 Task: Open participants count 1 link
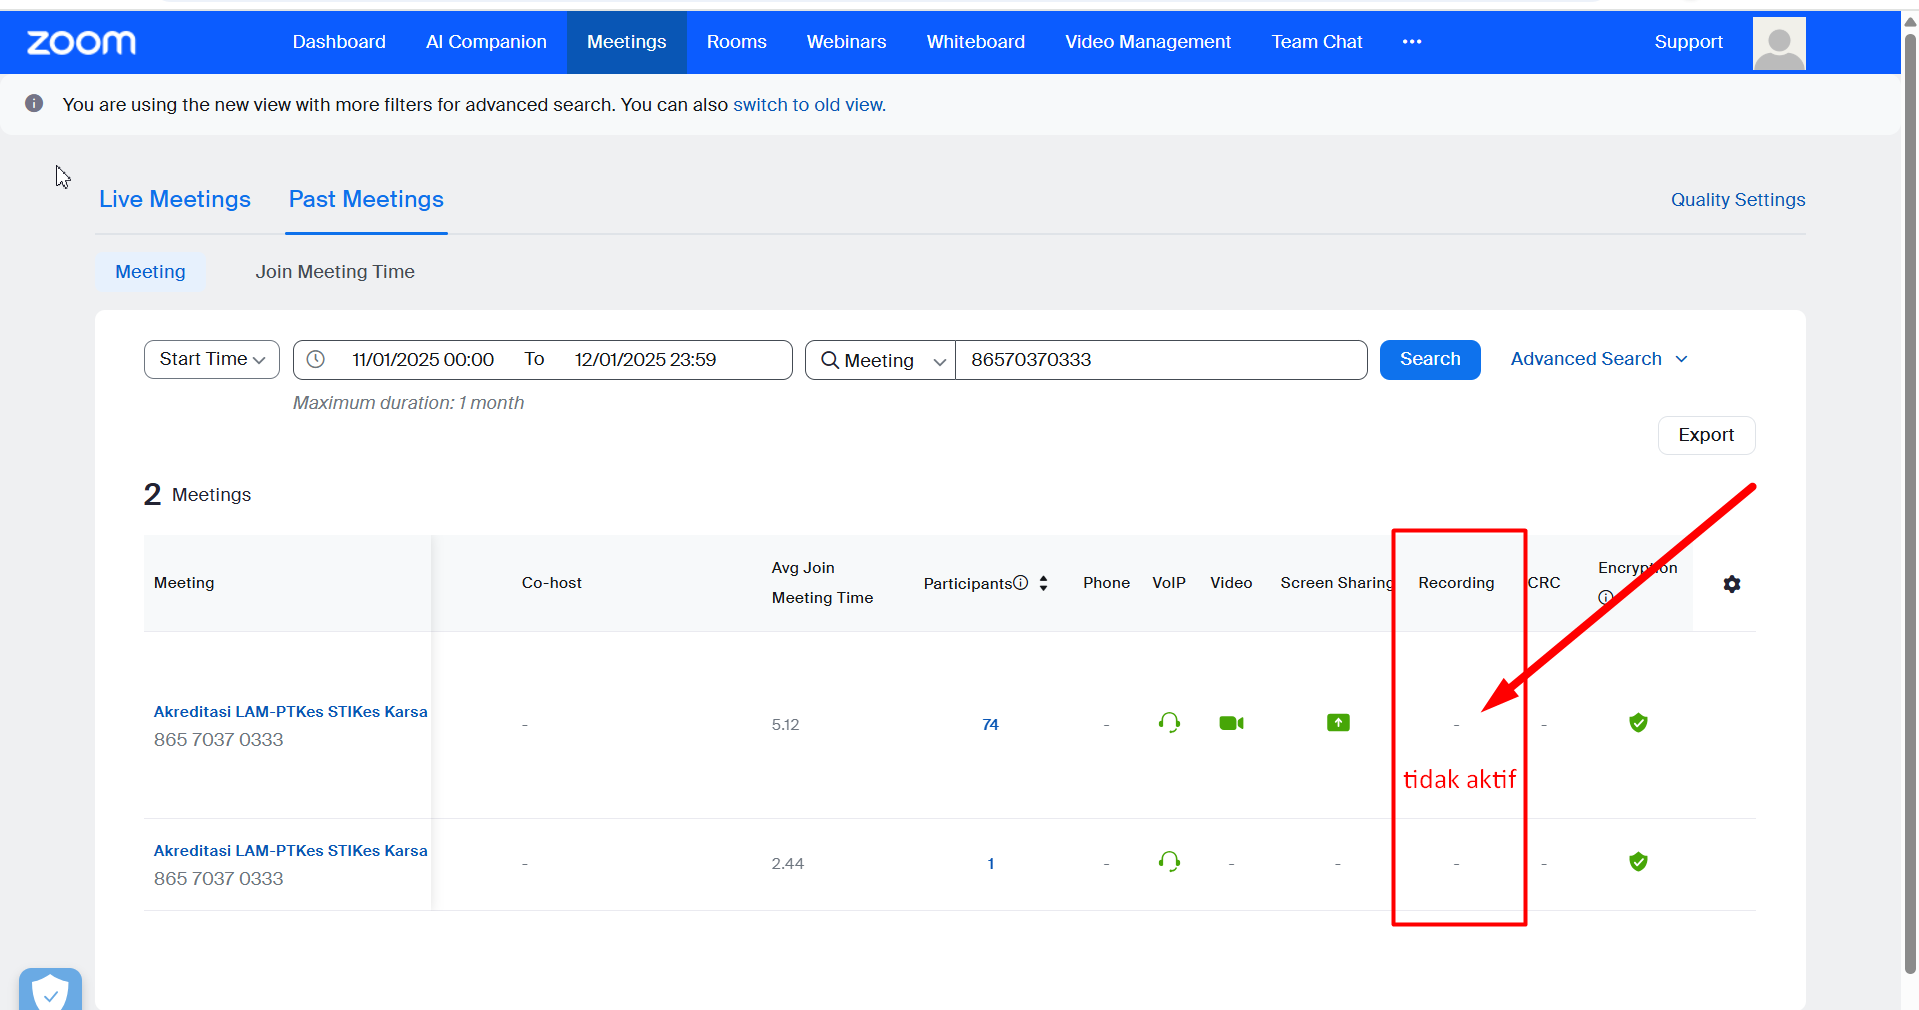pos(990,863)
